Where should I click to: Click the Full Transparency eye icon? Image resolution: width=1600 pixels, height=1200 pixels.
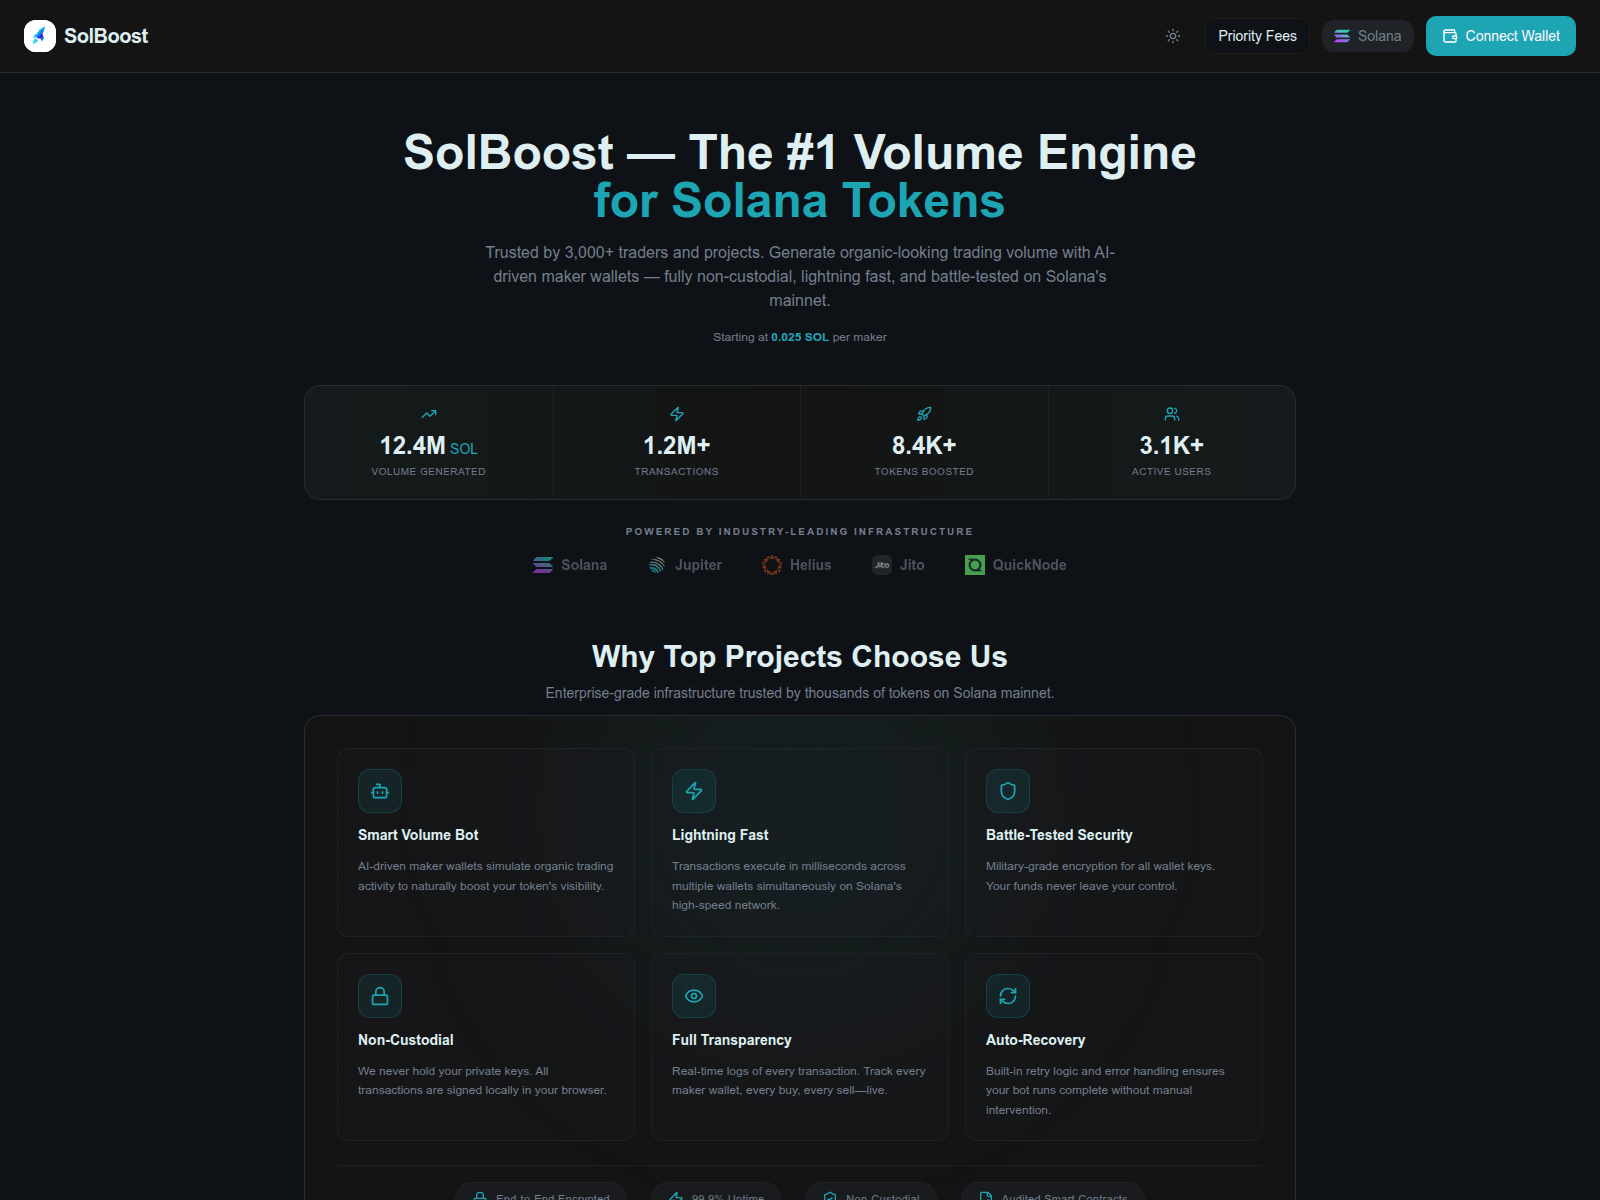[x=694, y=996]
